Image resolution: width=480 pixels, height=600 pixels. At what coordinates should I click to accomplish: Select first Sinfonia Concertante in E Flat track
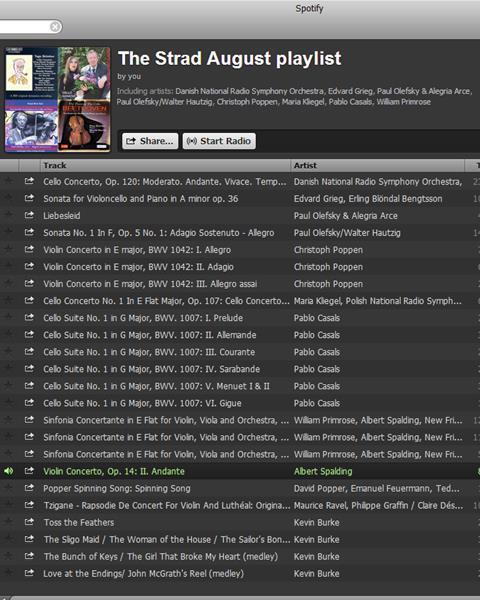point(166,420)
